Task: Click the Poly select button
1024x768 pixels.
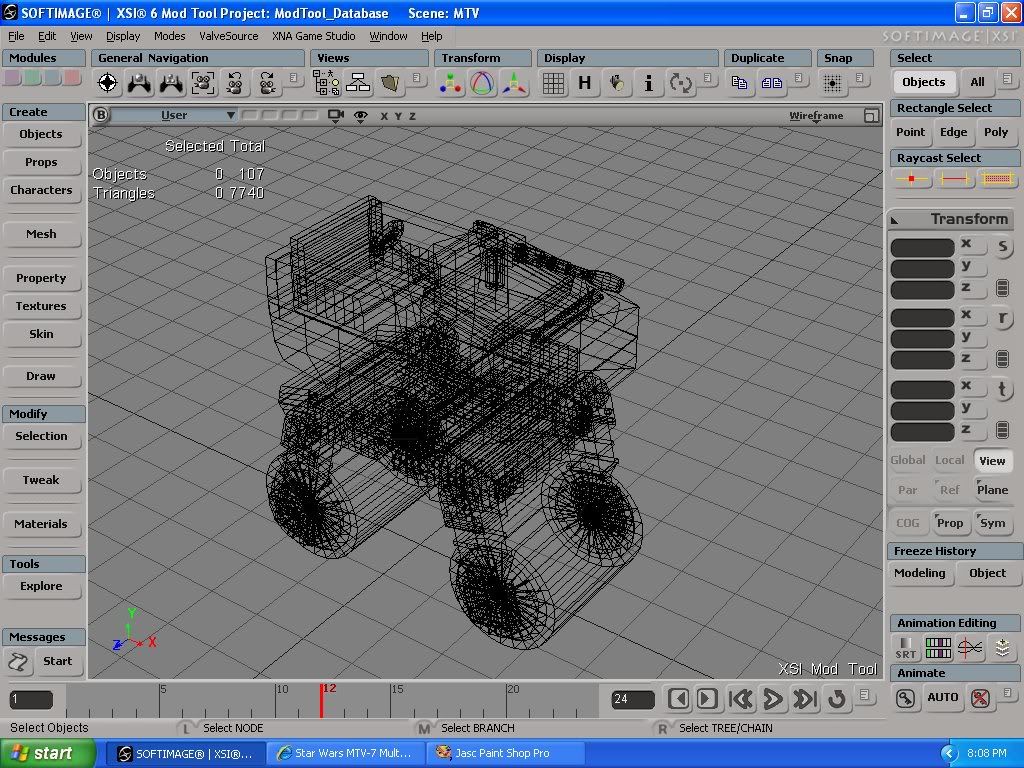Action: coord(996,132)
